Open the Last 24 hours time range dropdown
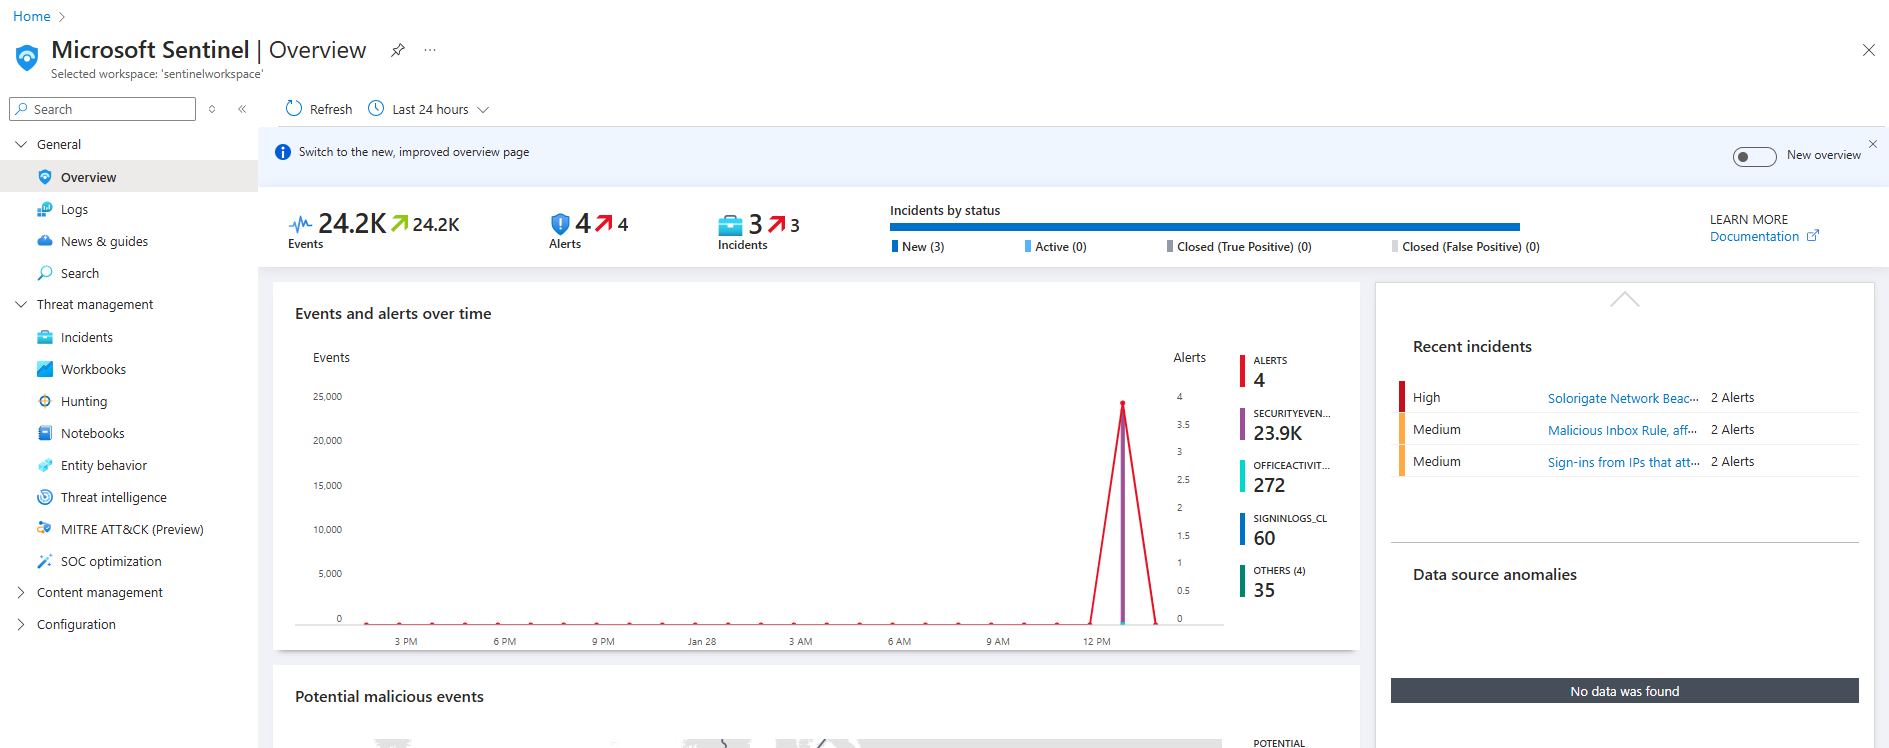This screenshot has height=748, width=1889. [429, 109]
